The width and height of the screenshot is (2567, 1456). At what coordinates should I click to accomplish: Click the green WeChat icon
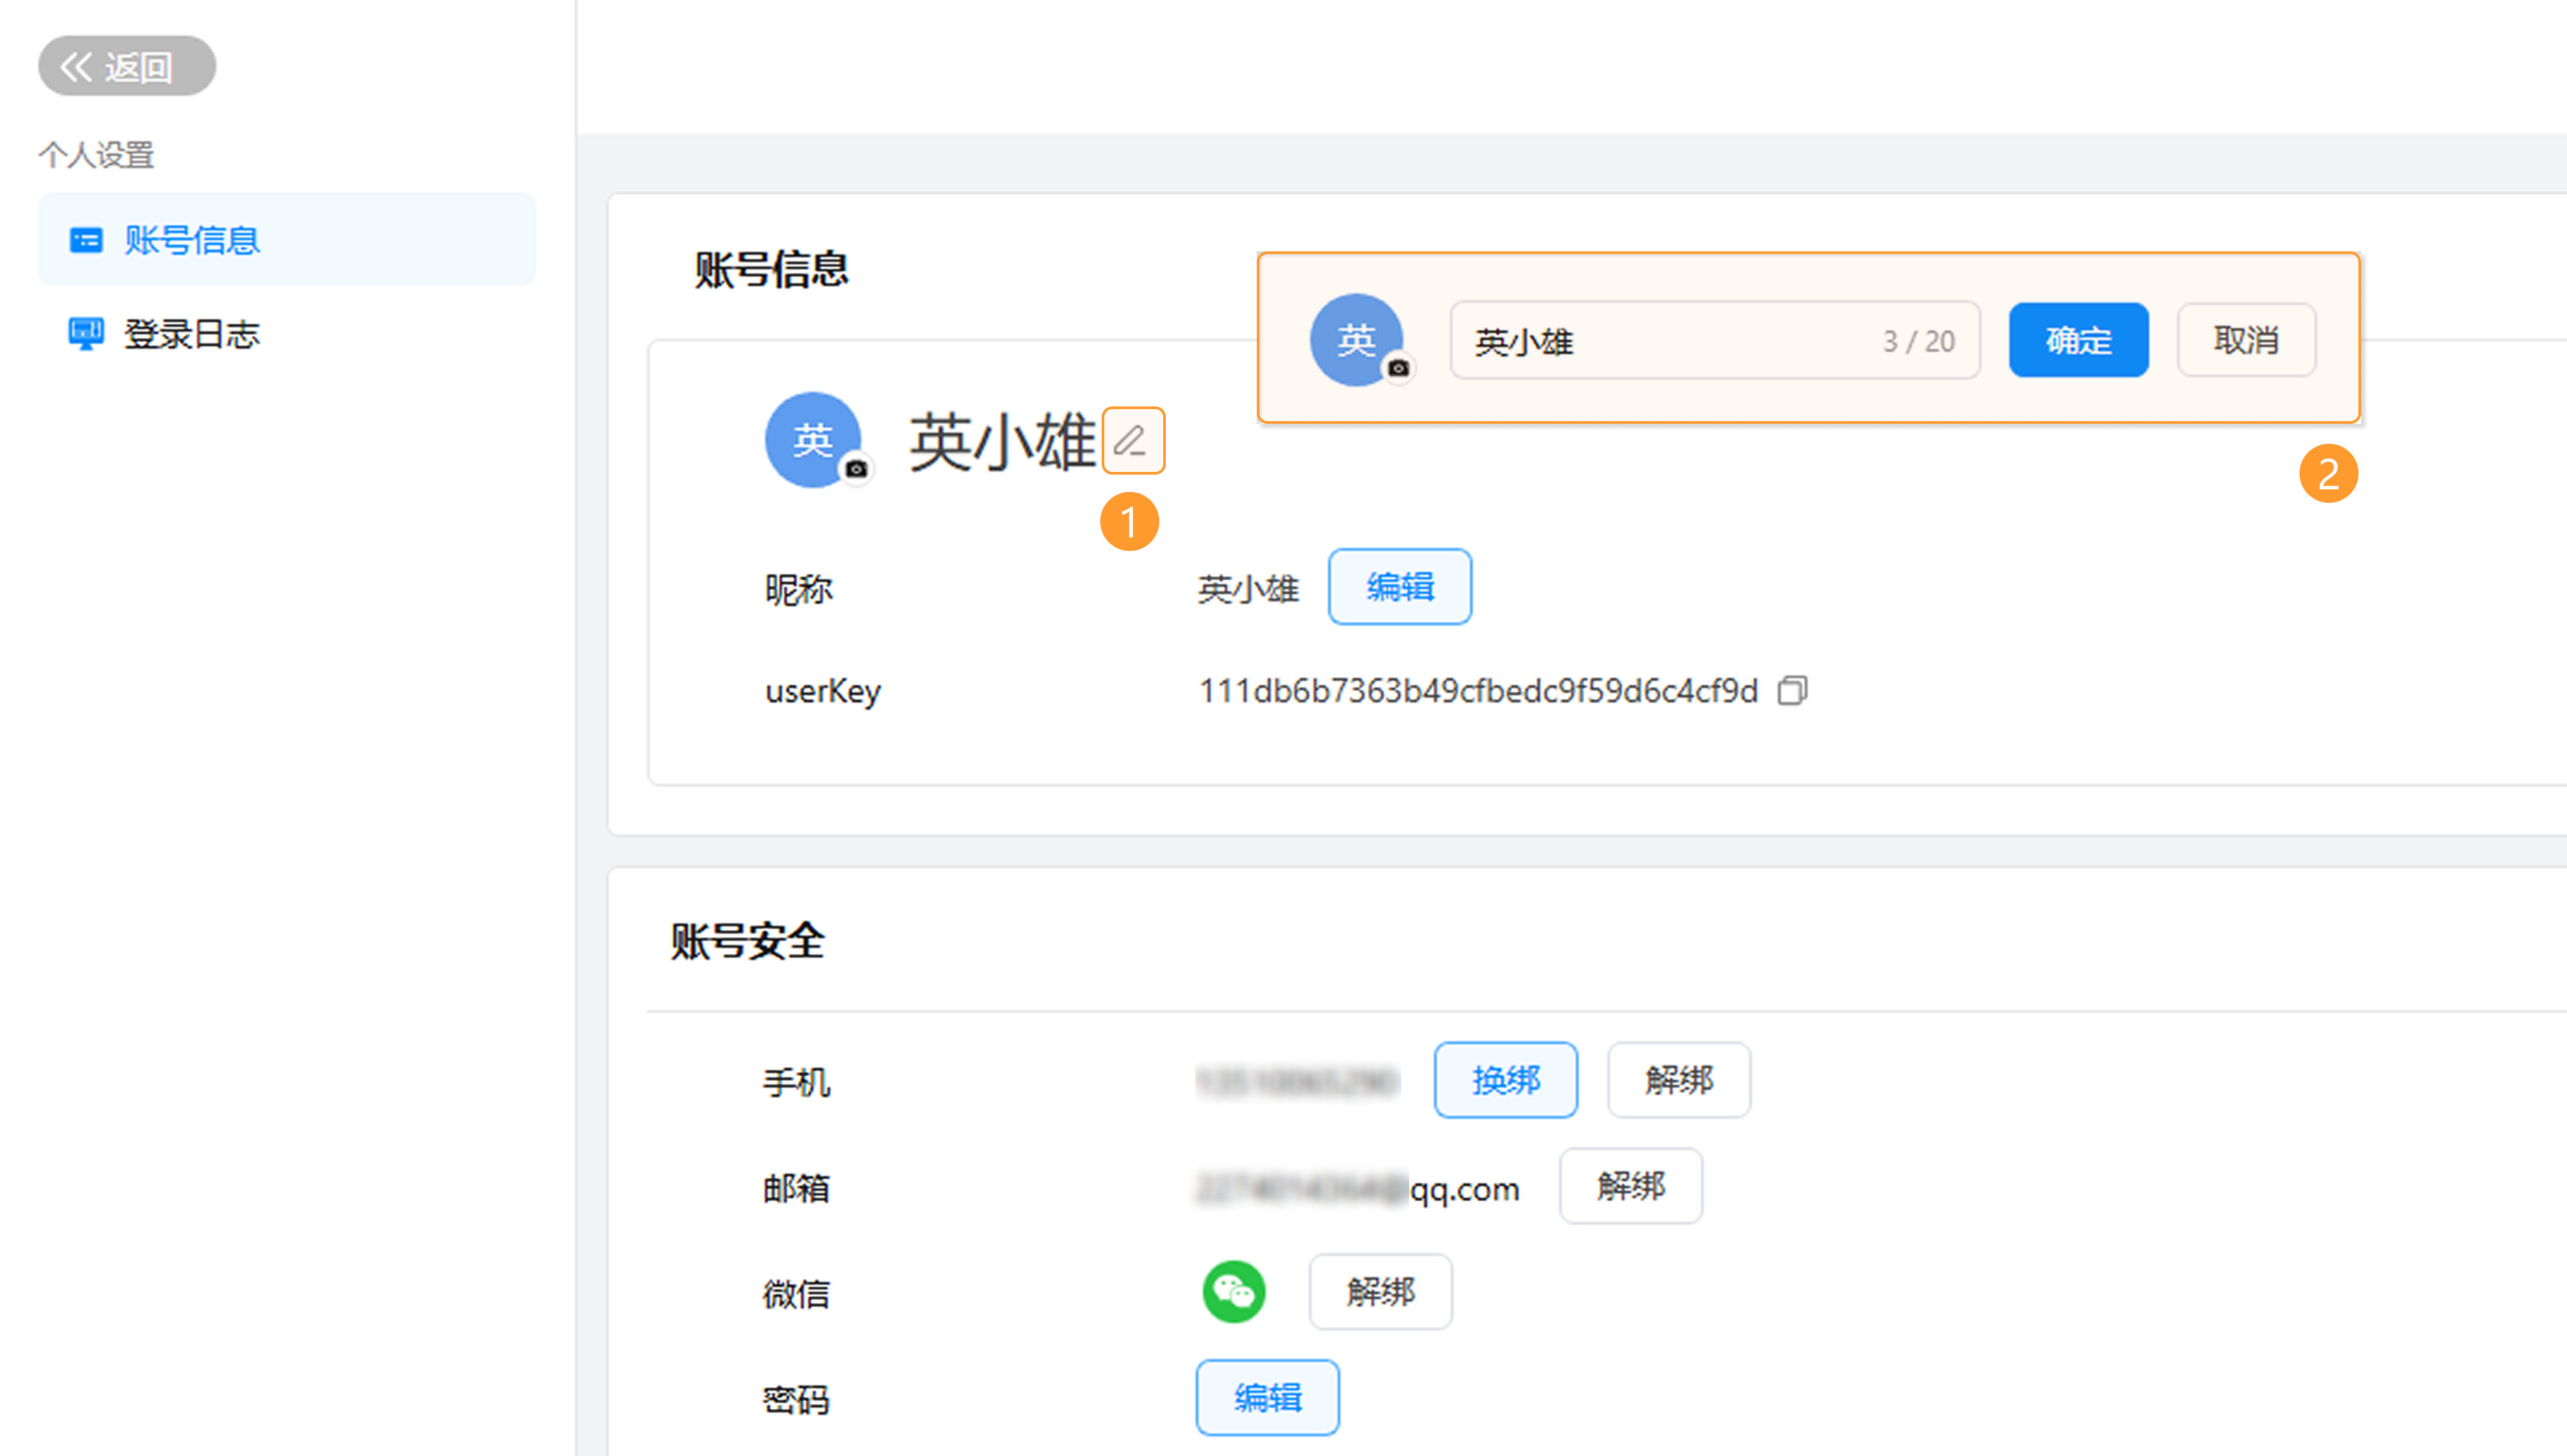[x=1234, y=1292]
